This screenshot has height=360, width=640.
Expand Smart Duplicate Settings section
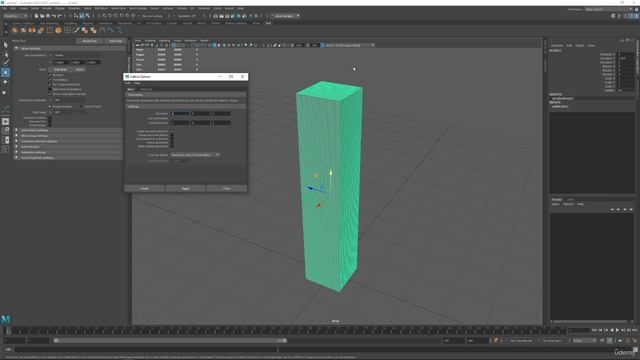[x=68, y=158]
